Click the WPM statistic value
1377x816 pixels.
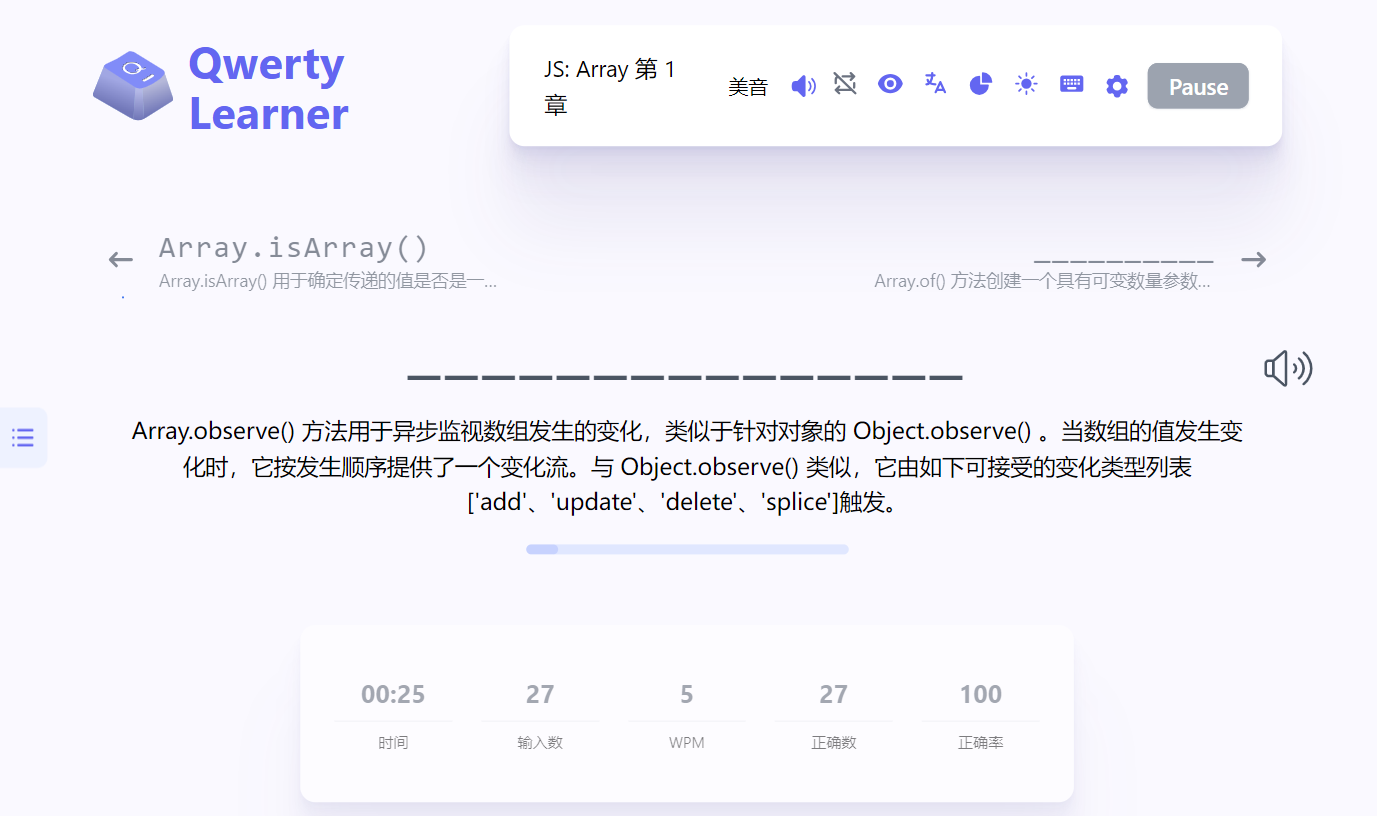click(687, 694)
